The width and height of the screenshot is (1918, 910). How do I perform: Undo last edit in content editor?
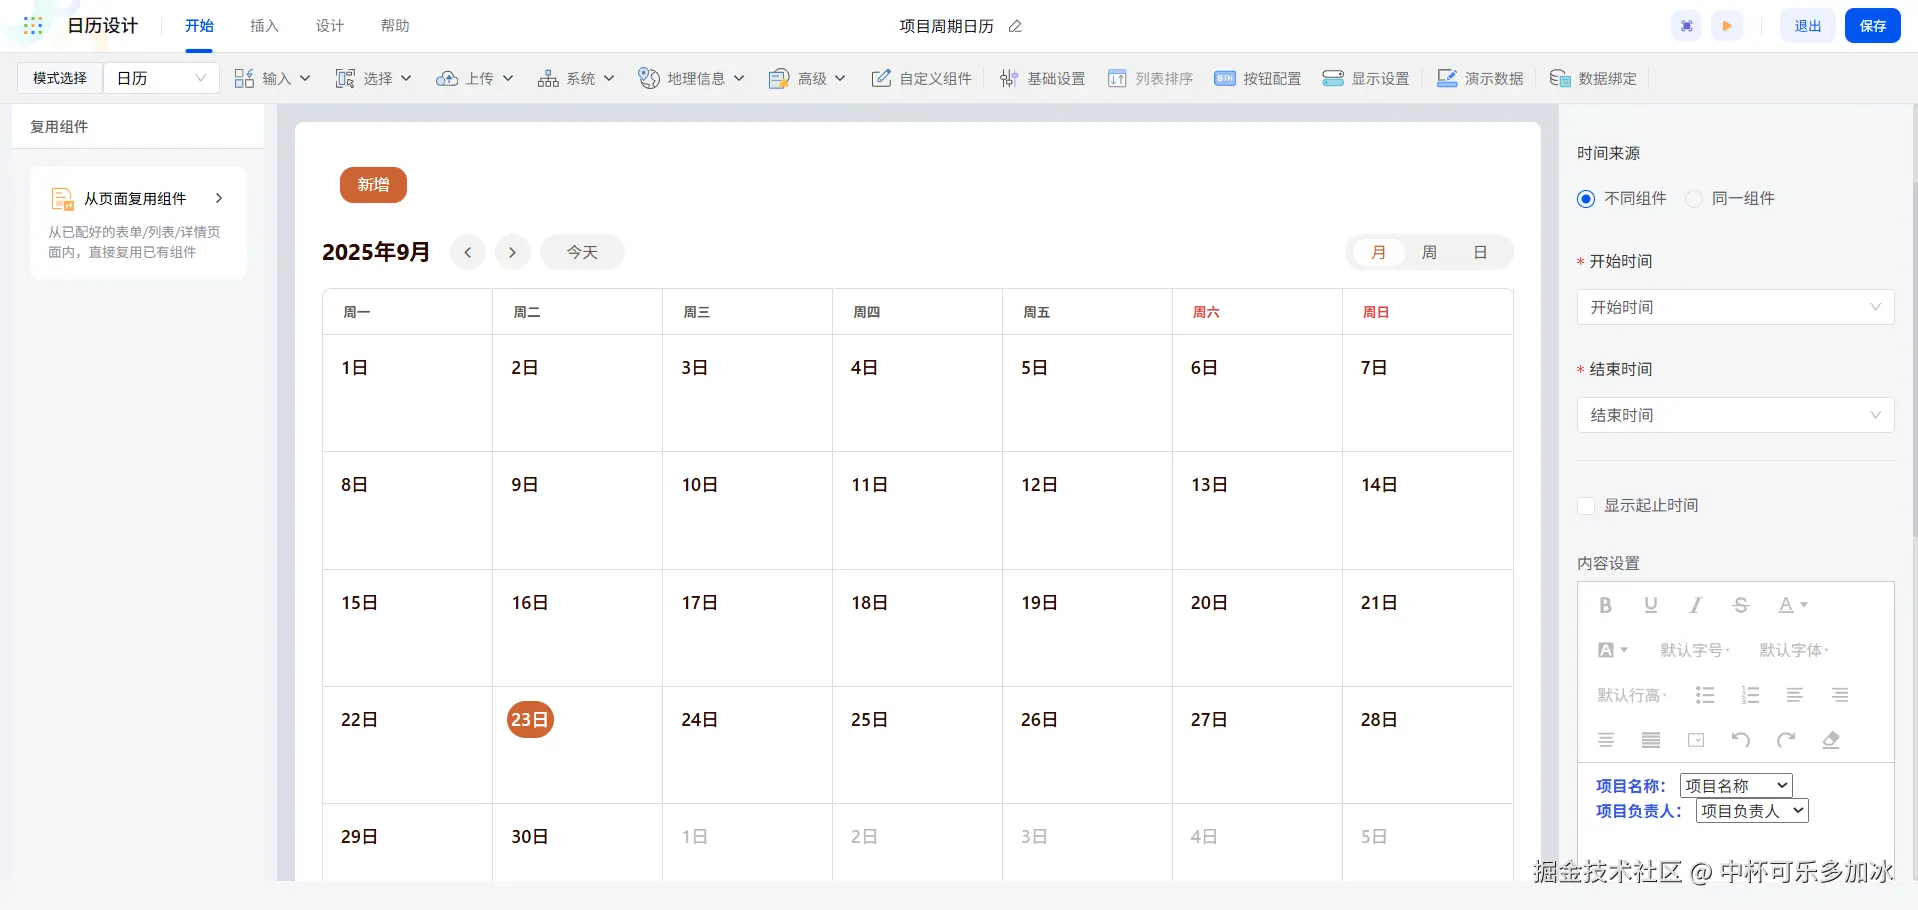pyautogui.click(x=1741, y=740)
